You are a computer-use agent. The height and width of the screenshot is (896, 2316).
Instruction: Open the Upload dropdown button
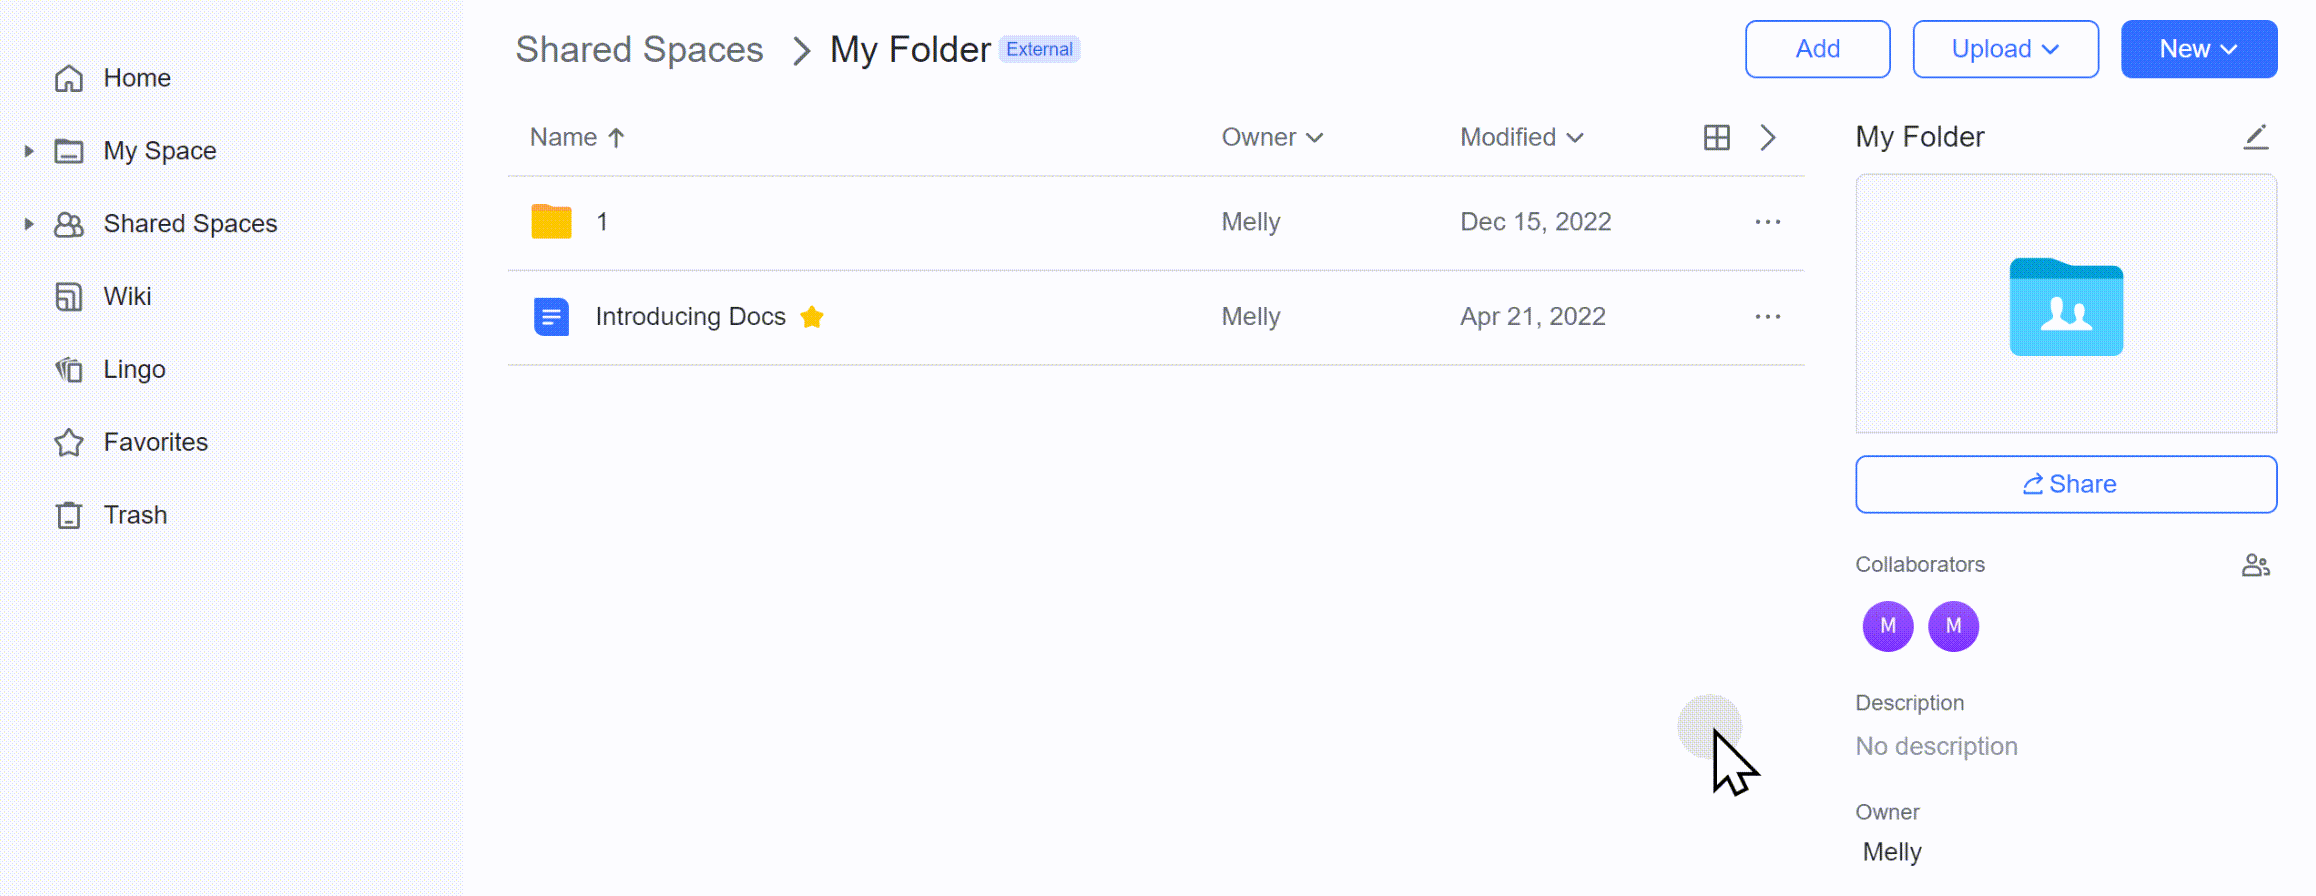(2005, 49)
